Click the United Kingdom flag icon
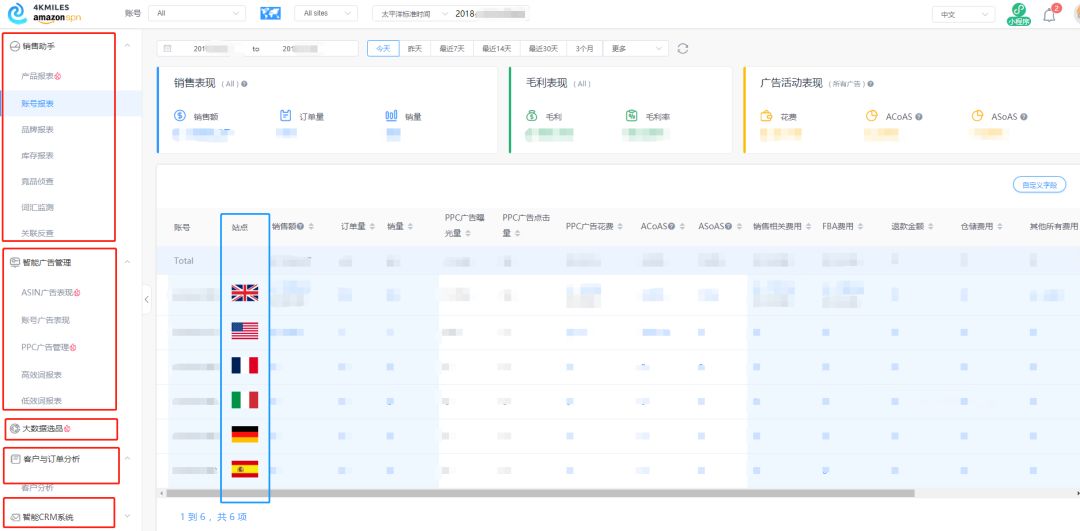 (244, 293)
